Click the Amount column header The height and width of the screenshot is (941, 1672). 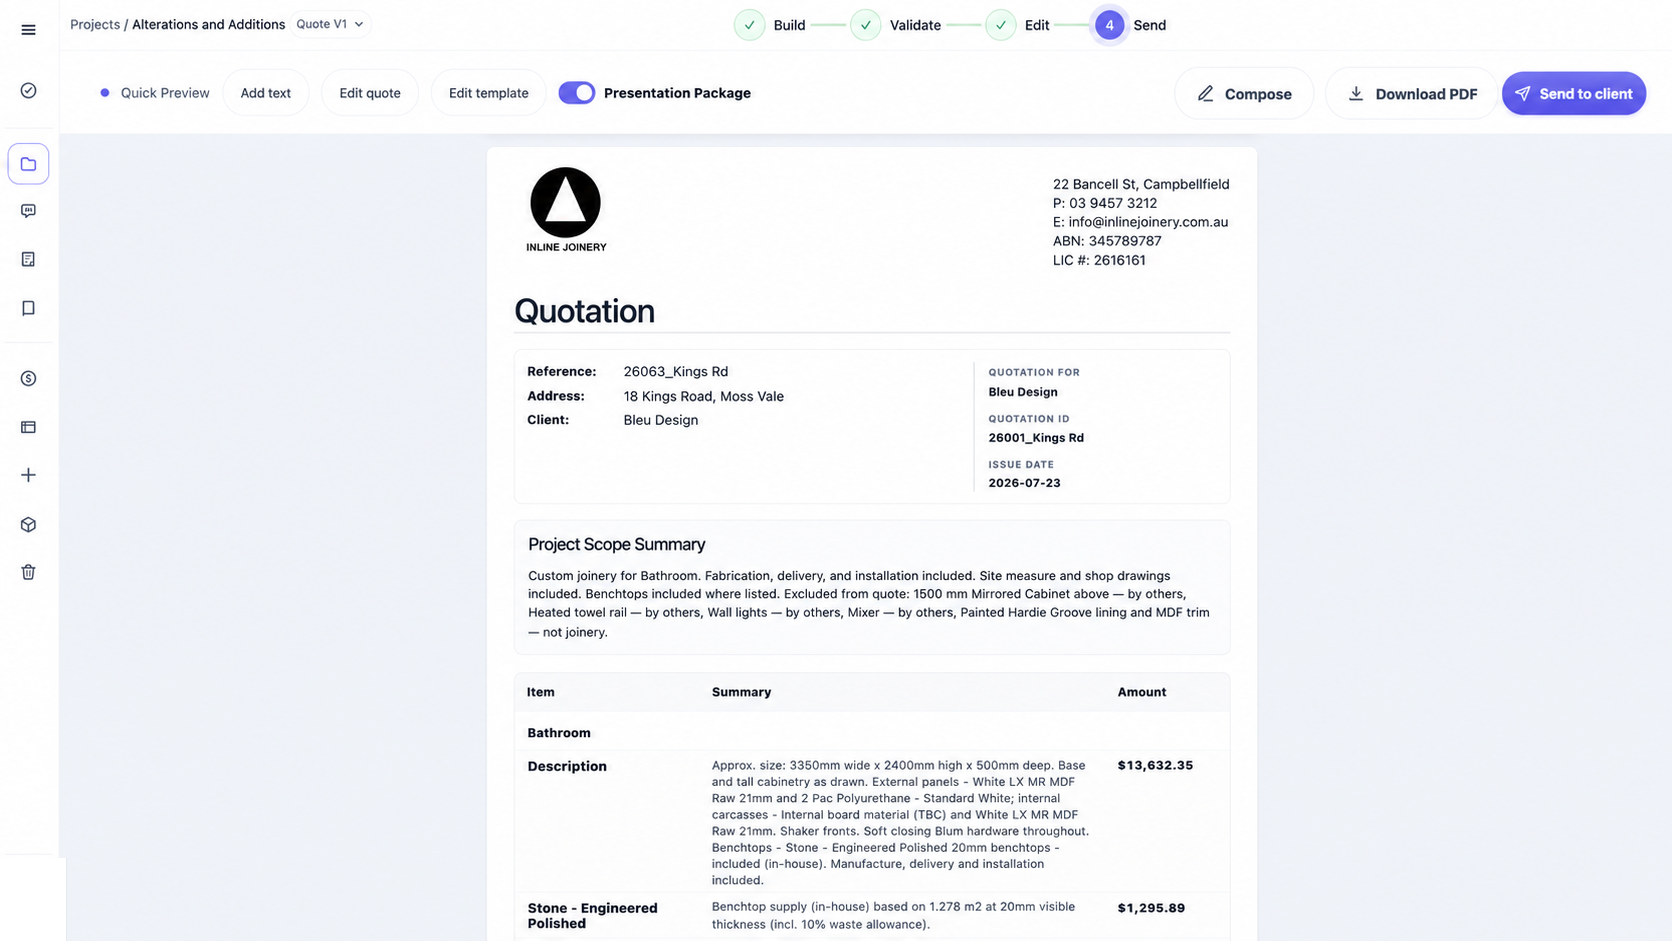tap(1141, 692)
